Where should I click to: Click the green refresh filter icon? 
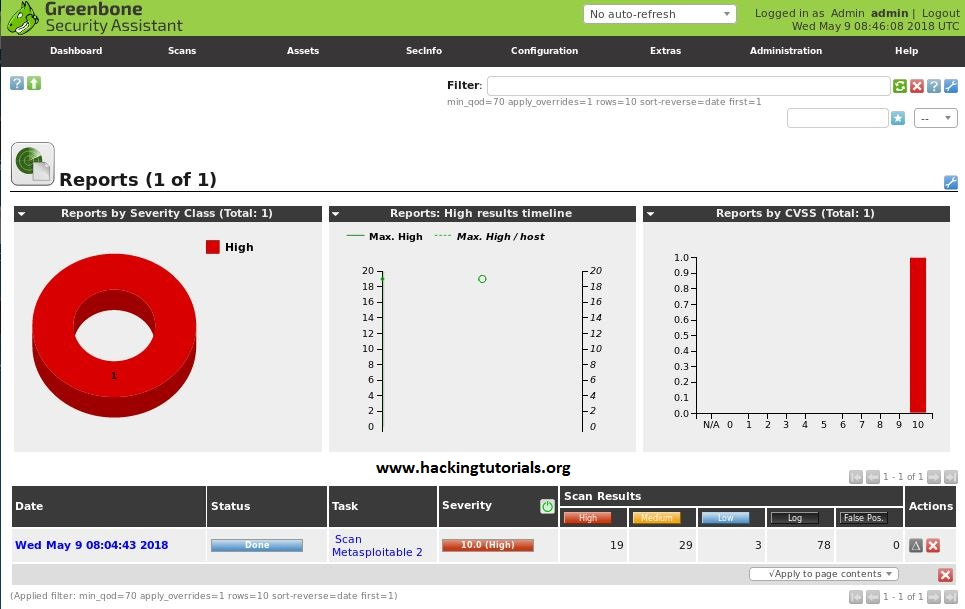click(899, 86)
